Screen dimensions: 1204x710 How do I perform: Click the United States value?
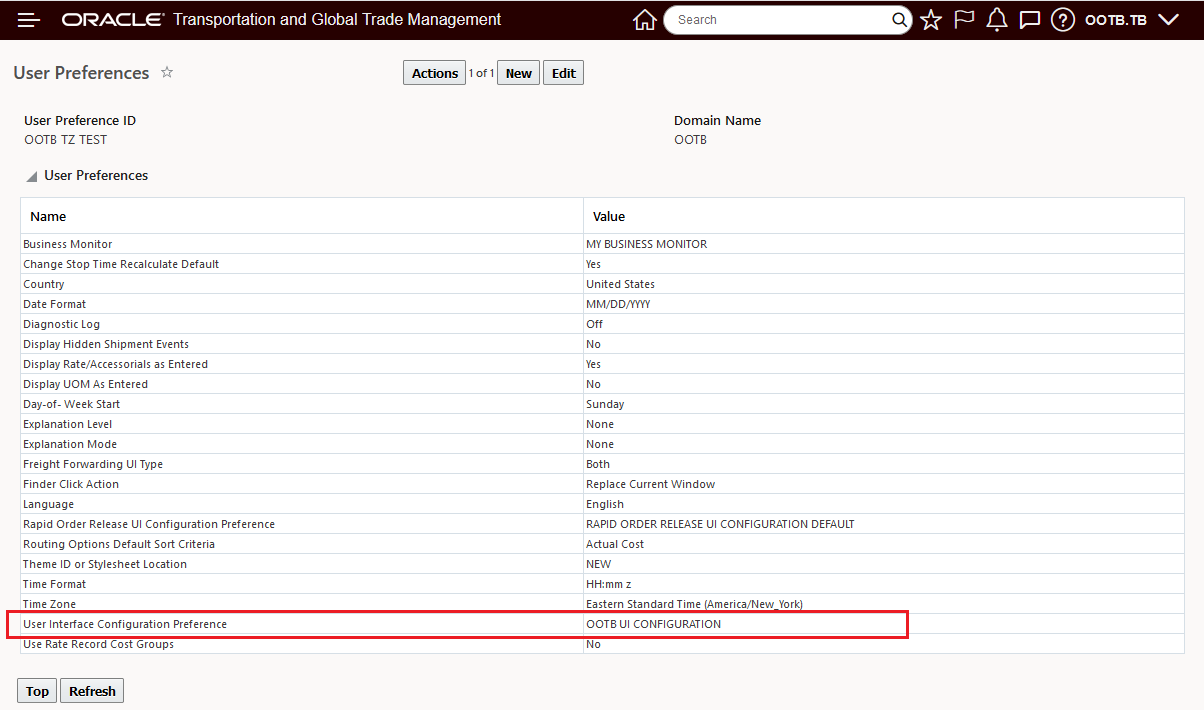click(x=621, y=284)
